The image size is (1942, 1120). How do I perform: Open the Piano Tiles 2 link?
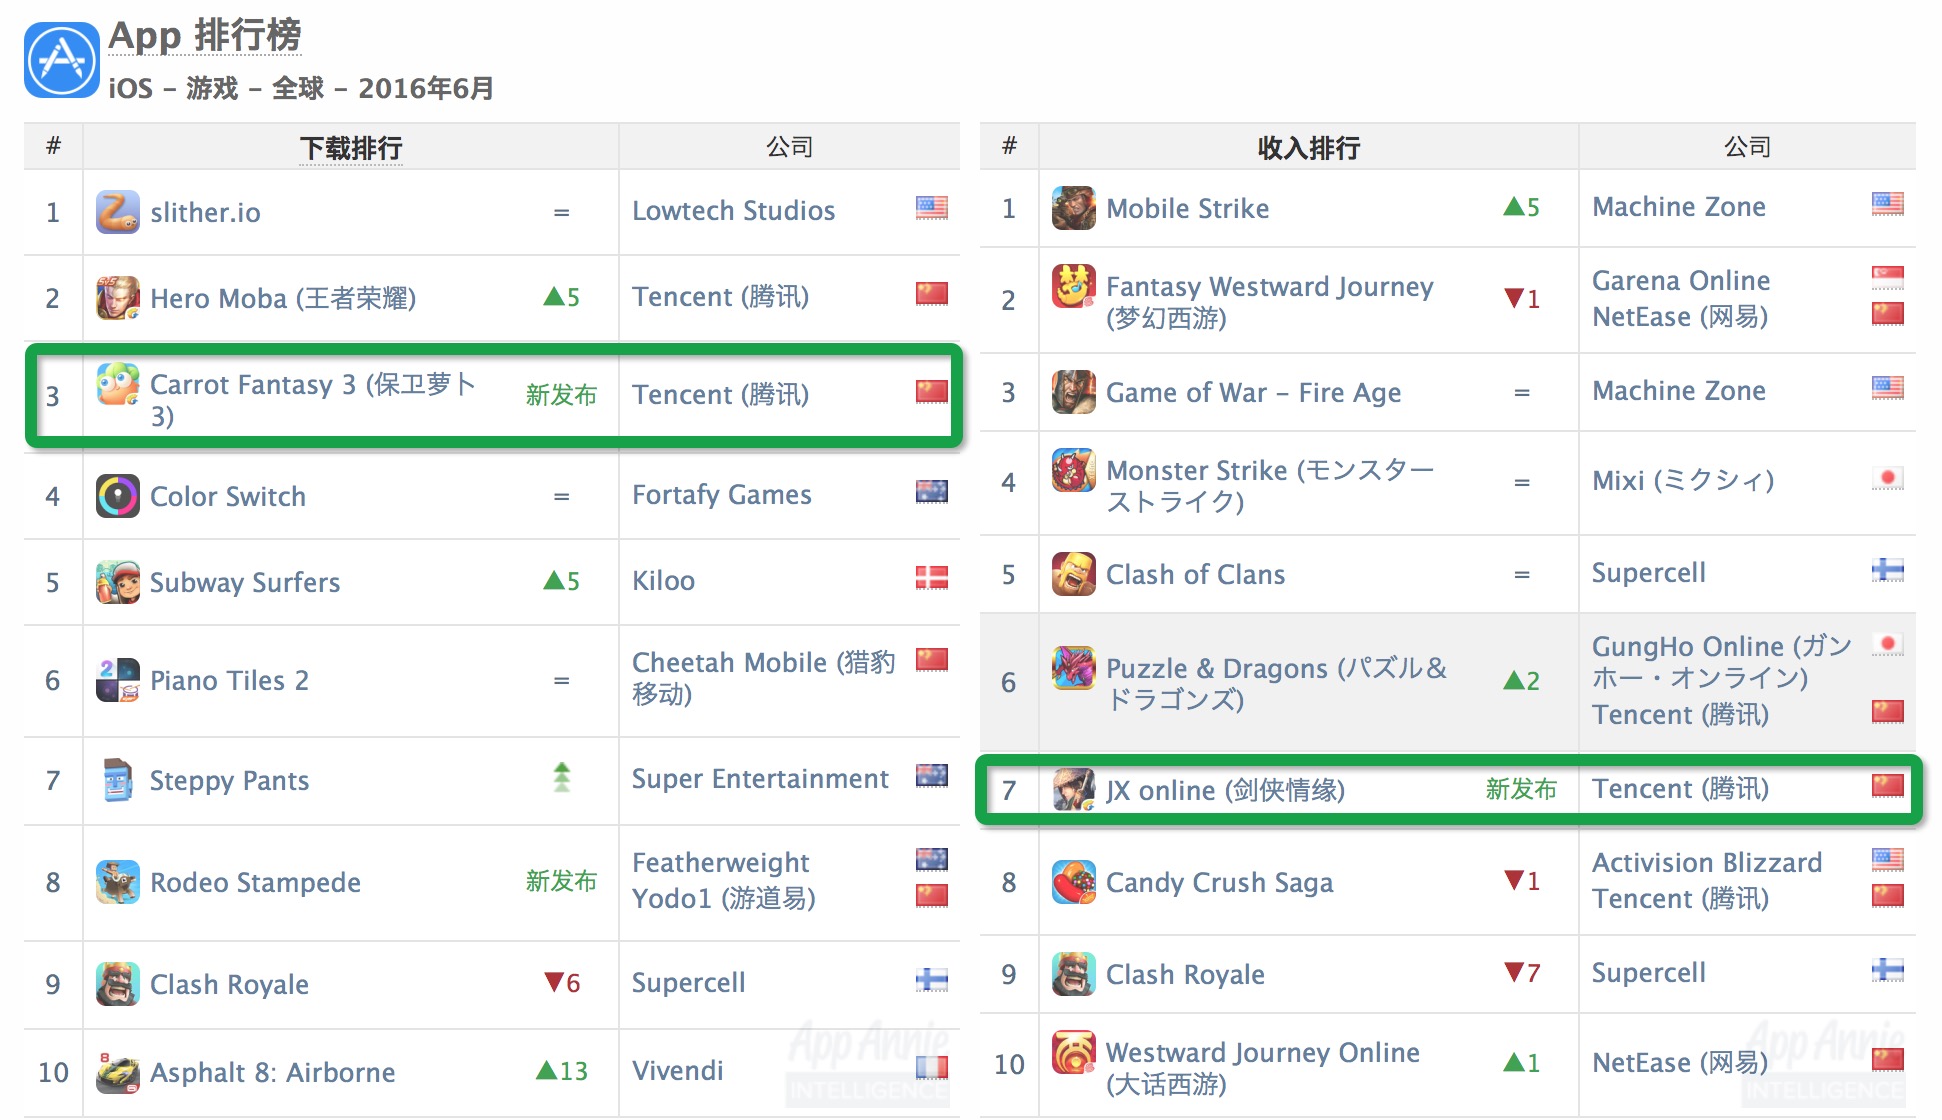click(229, 680)
